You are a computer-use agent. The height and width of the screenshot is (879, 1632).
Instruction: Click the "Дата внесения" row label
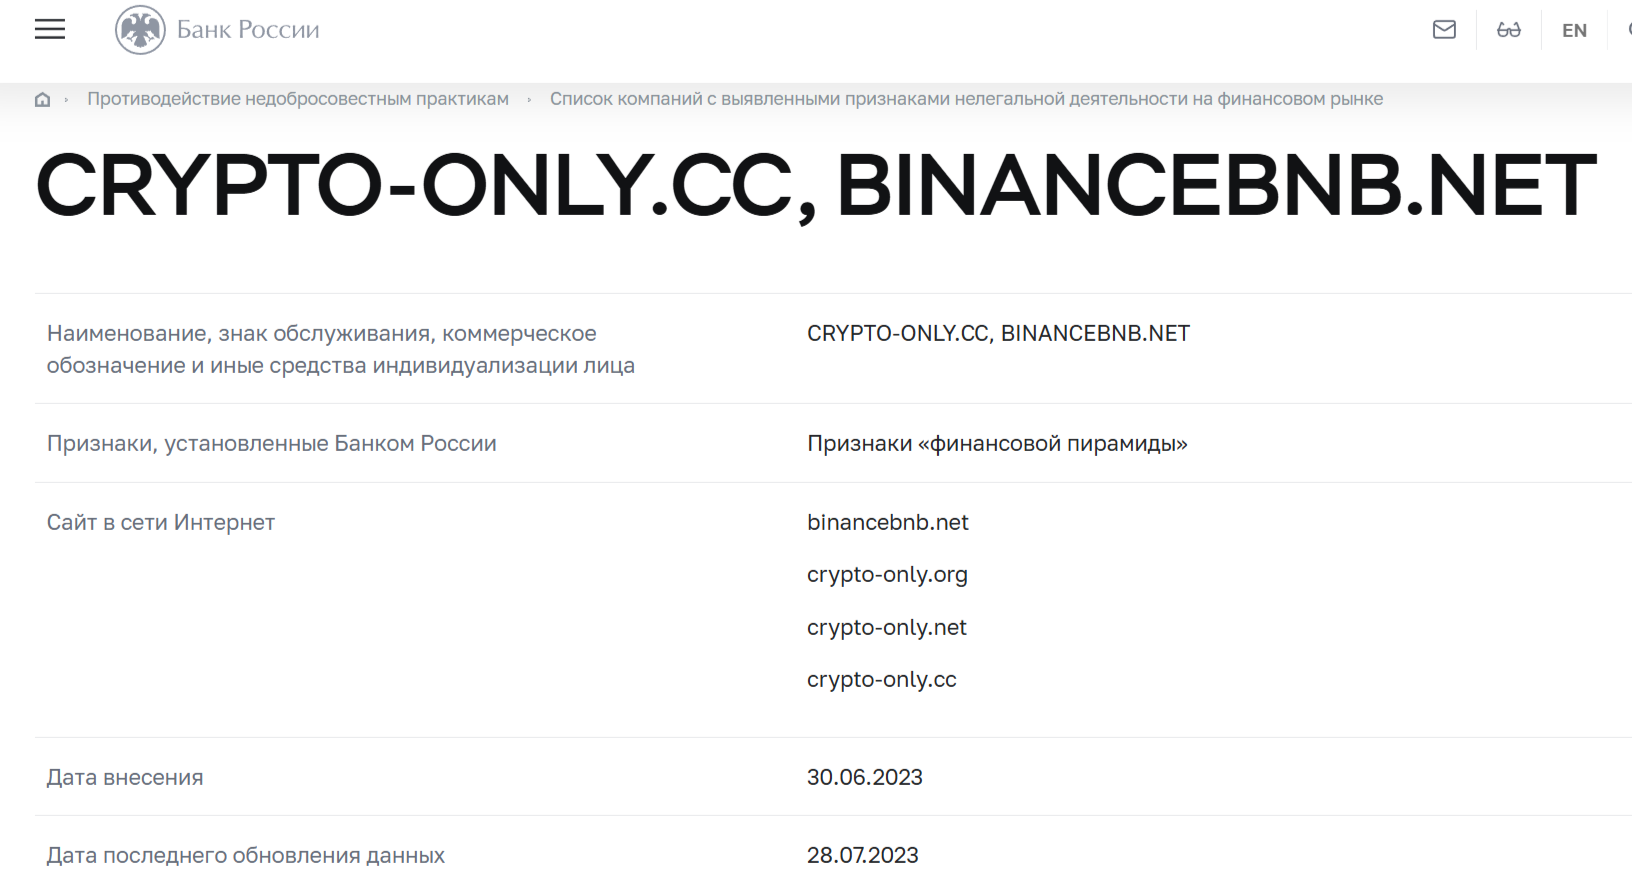(x=125, y=777)
